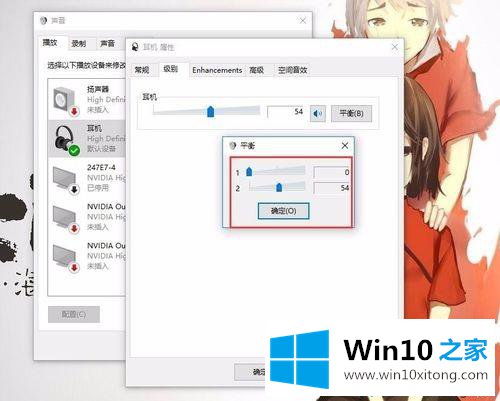Open the 高级 tab
Screen dimensions: 500x401
(x=257, y=70)
